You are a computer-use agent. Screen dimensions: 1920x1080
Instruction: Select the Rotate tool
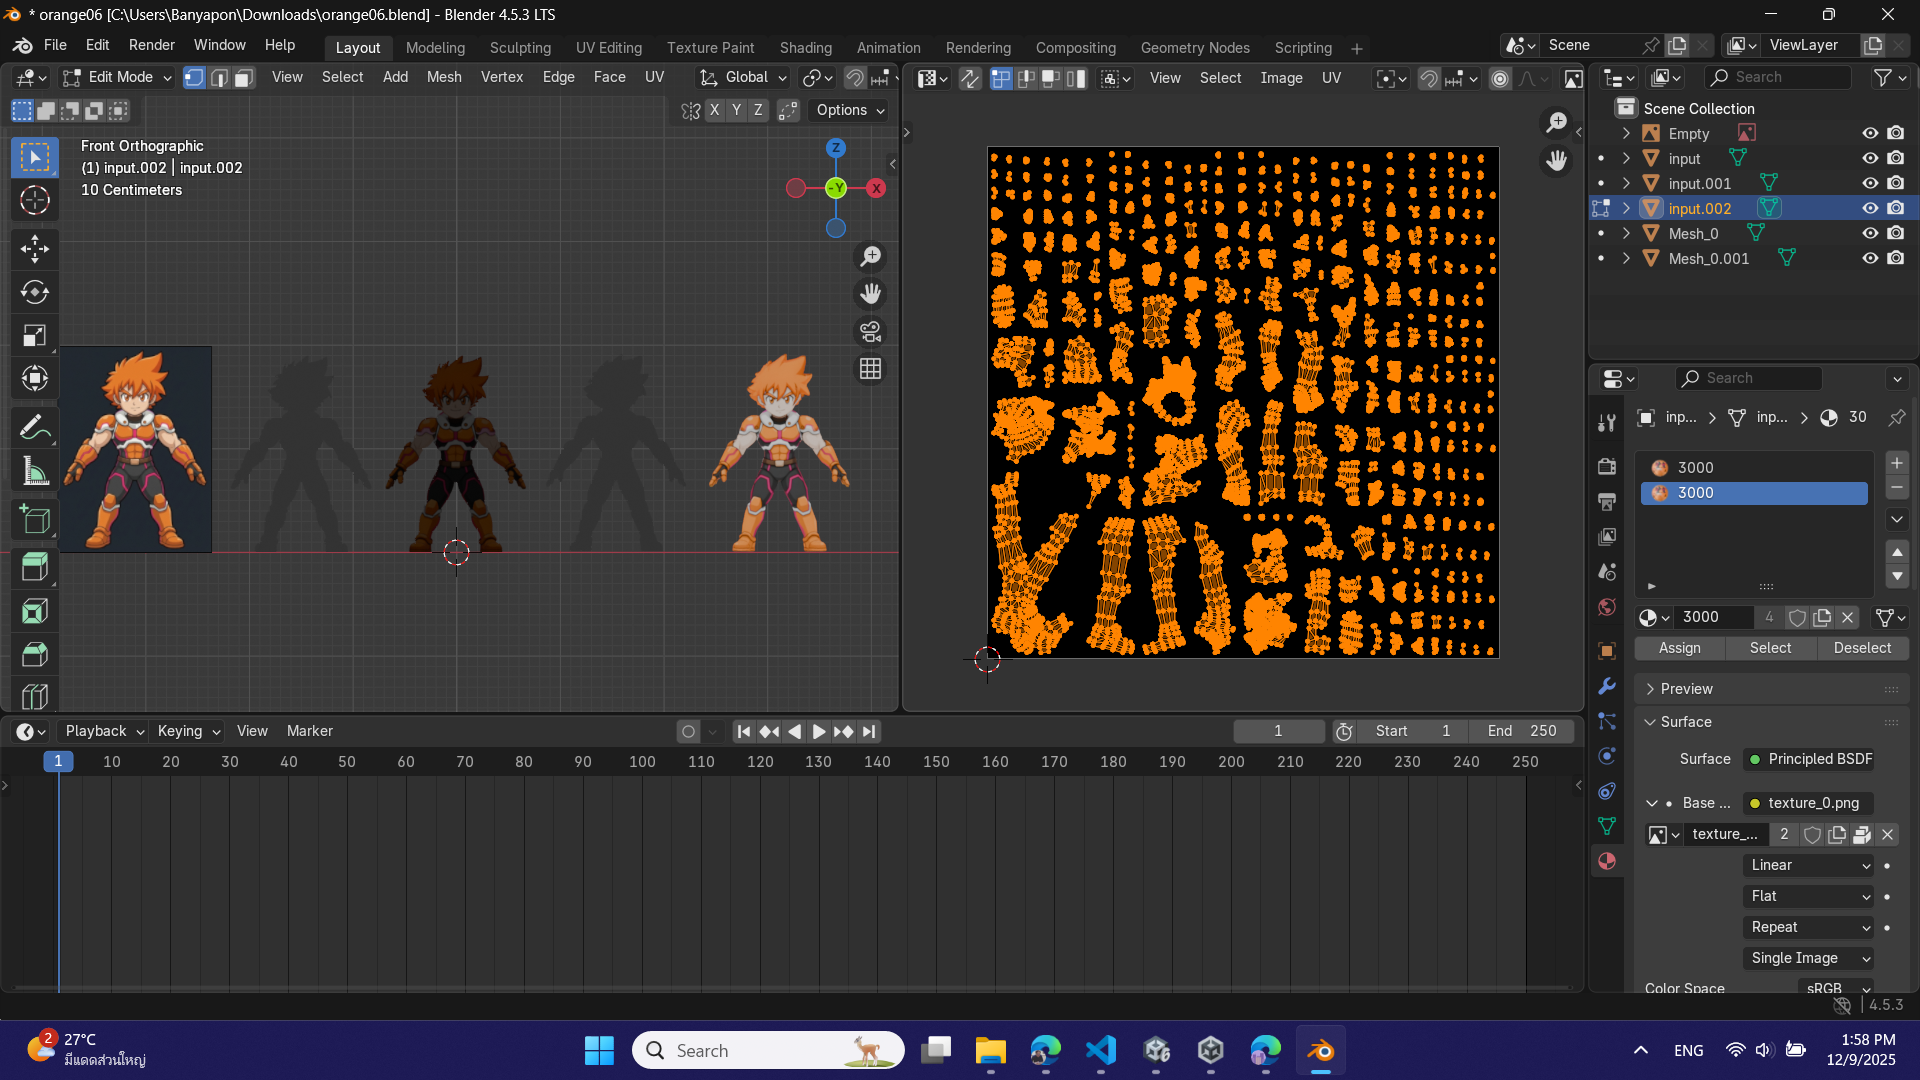pos(35,292)
